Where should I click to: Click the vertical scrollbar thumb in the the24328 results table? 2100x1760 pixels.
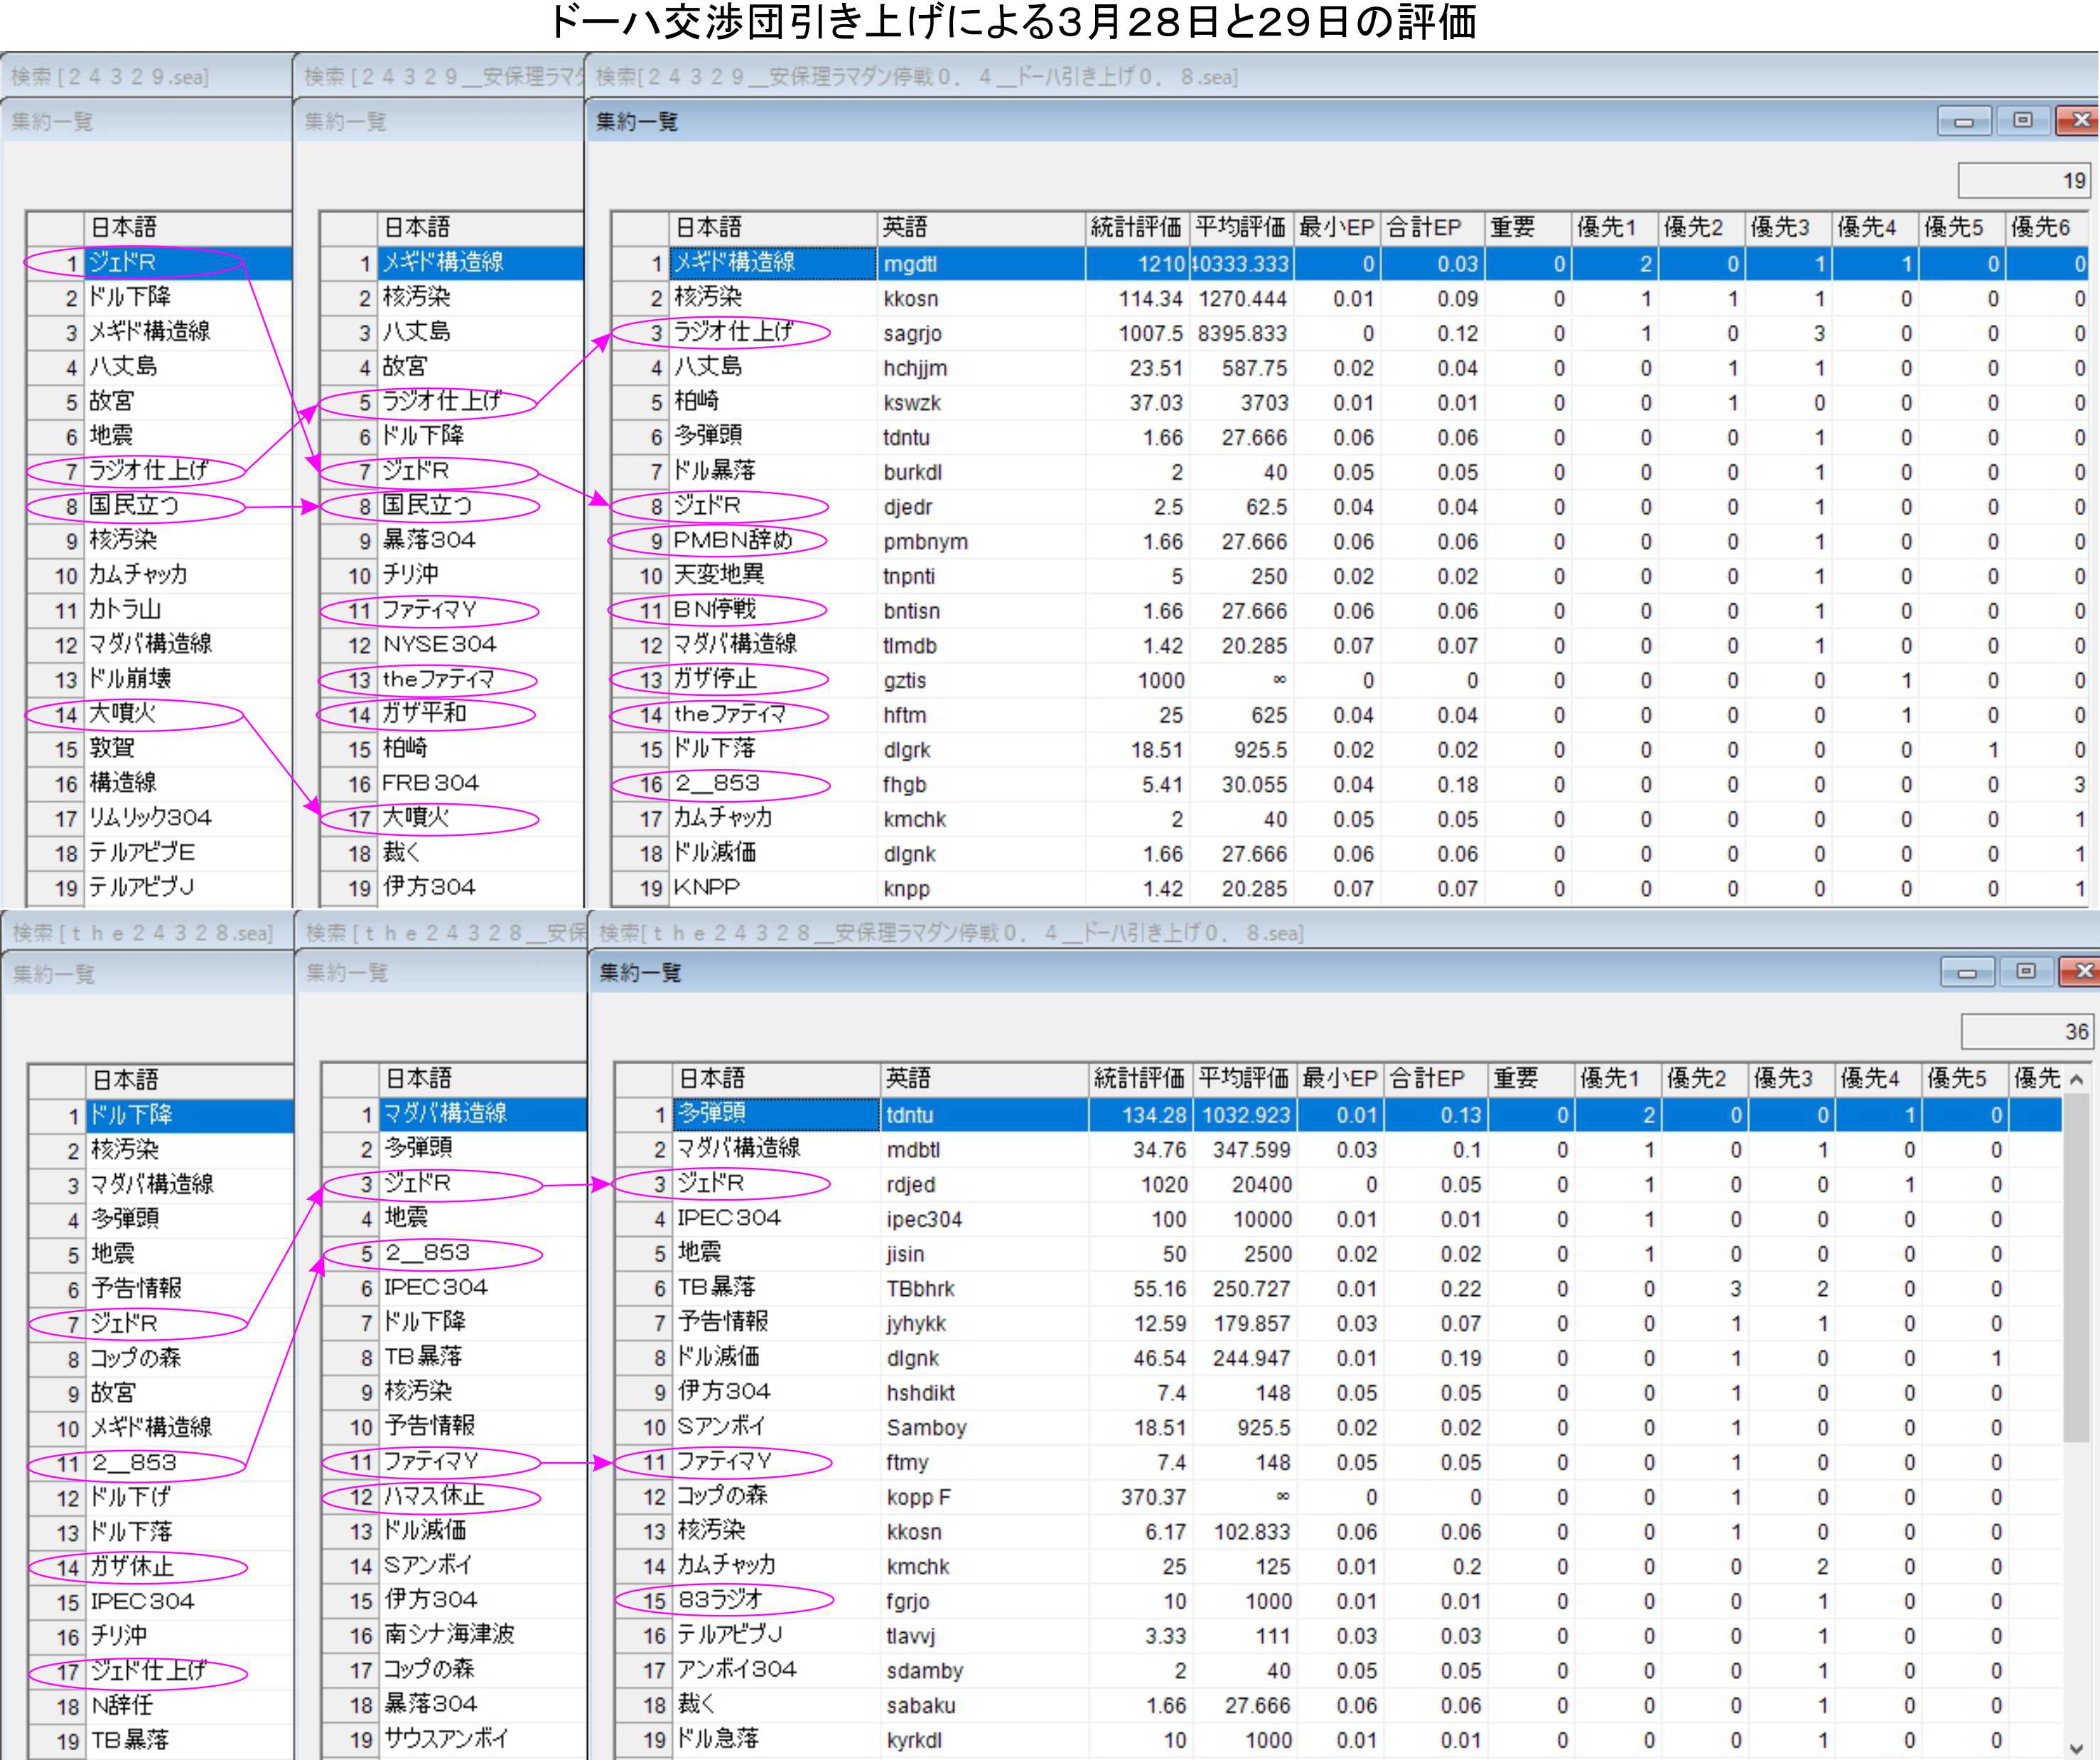pyautogui.click(x=2077, y=1268)
